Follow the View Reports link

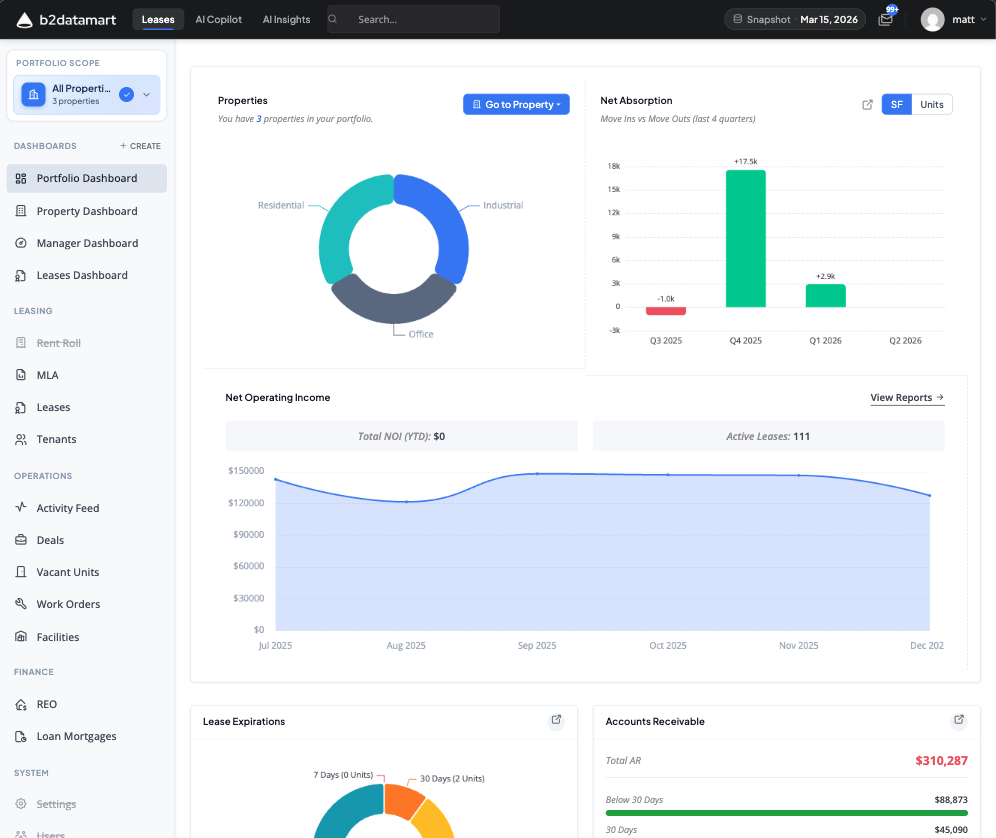(x=907, y=398)
